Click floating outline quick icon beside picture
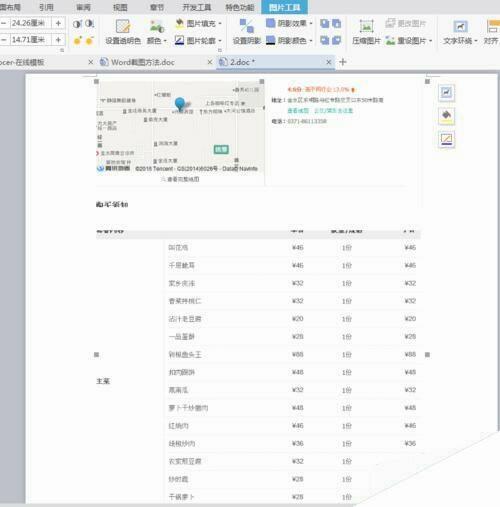500x507 pixels. pos(446,139)
